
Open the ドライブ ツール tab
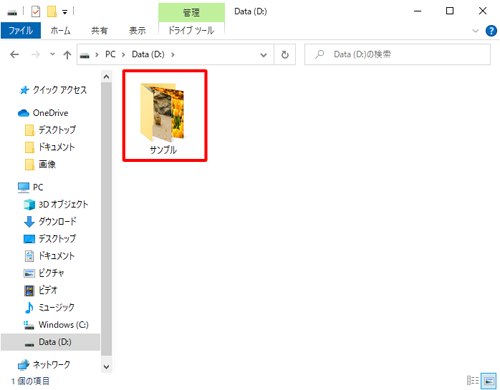click(191, 30)
